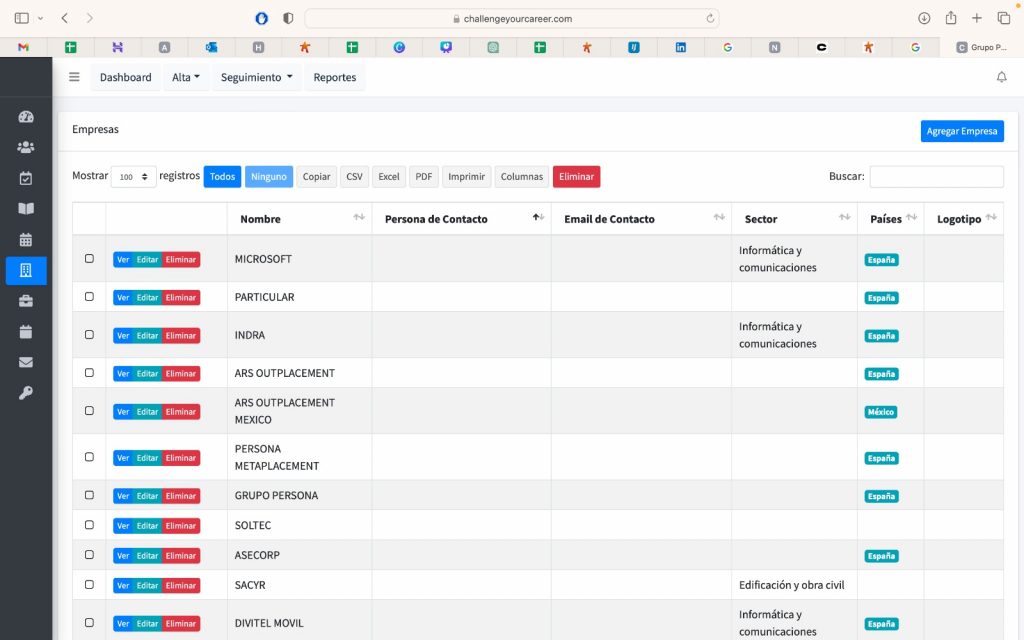Tick the SOLTEC row checkbox
The width and height of the screenshot is (1024, 640).
89,525
